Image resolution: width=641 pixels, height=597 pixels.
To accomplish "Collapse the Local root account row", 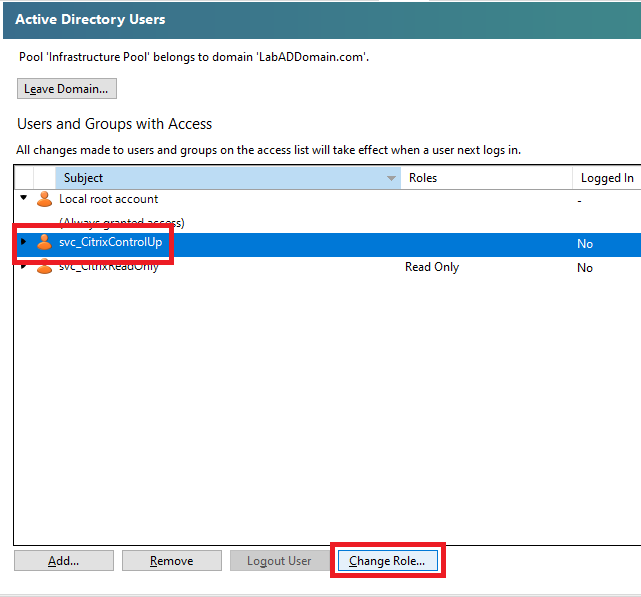I will [x=24, y=198].
